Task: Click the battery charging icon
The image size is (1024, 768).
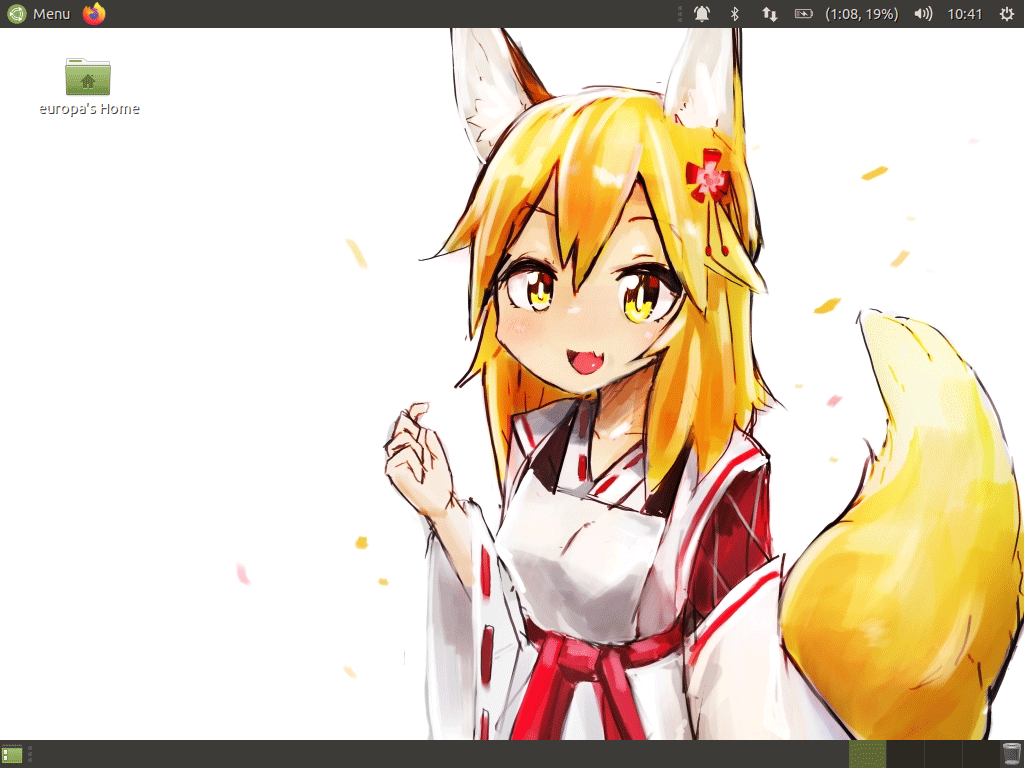Action: coord(804,14)
